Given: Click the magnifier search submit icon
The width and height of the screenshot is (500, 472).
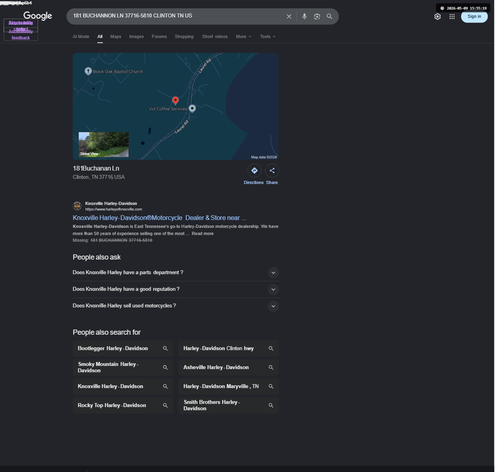Looking at the screenshot, I should pos(329,16).
